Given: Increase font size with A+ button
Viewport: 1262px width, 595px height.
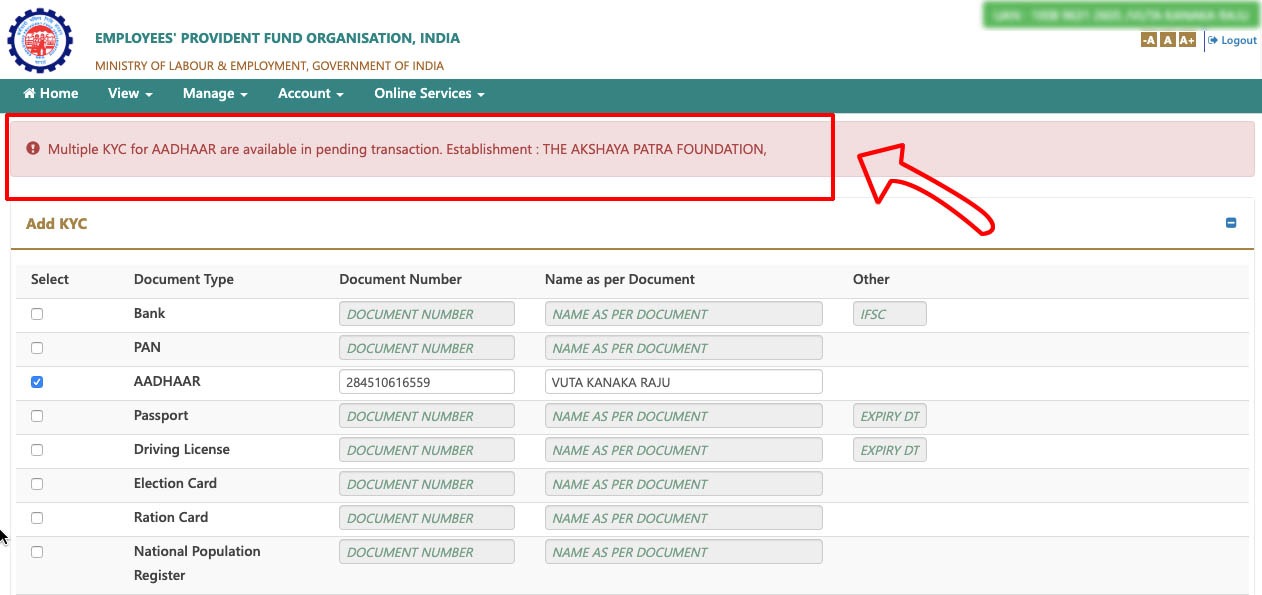Looking at the screenshot, I should point(1187,40).
